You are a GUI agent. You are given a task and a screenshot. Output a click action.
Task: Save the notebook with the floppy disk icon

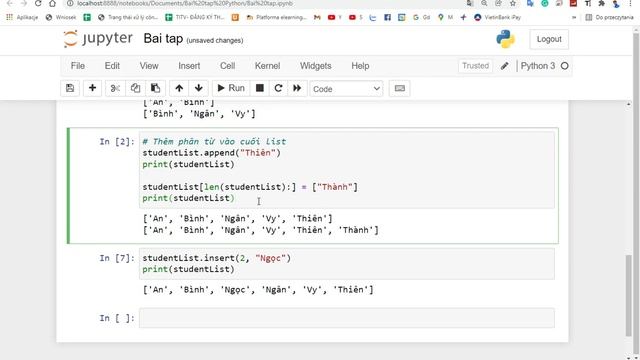[70, 88]
